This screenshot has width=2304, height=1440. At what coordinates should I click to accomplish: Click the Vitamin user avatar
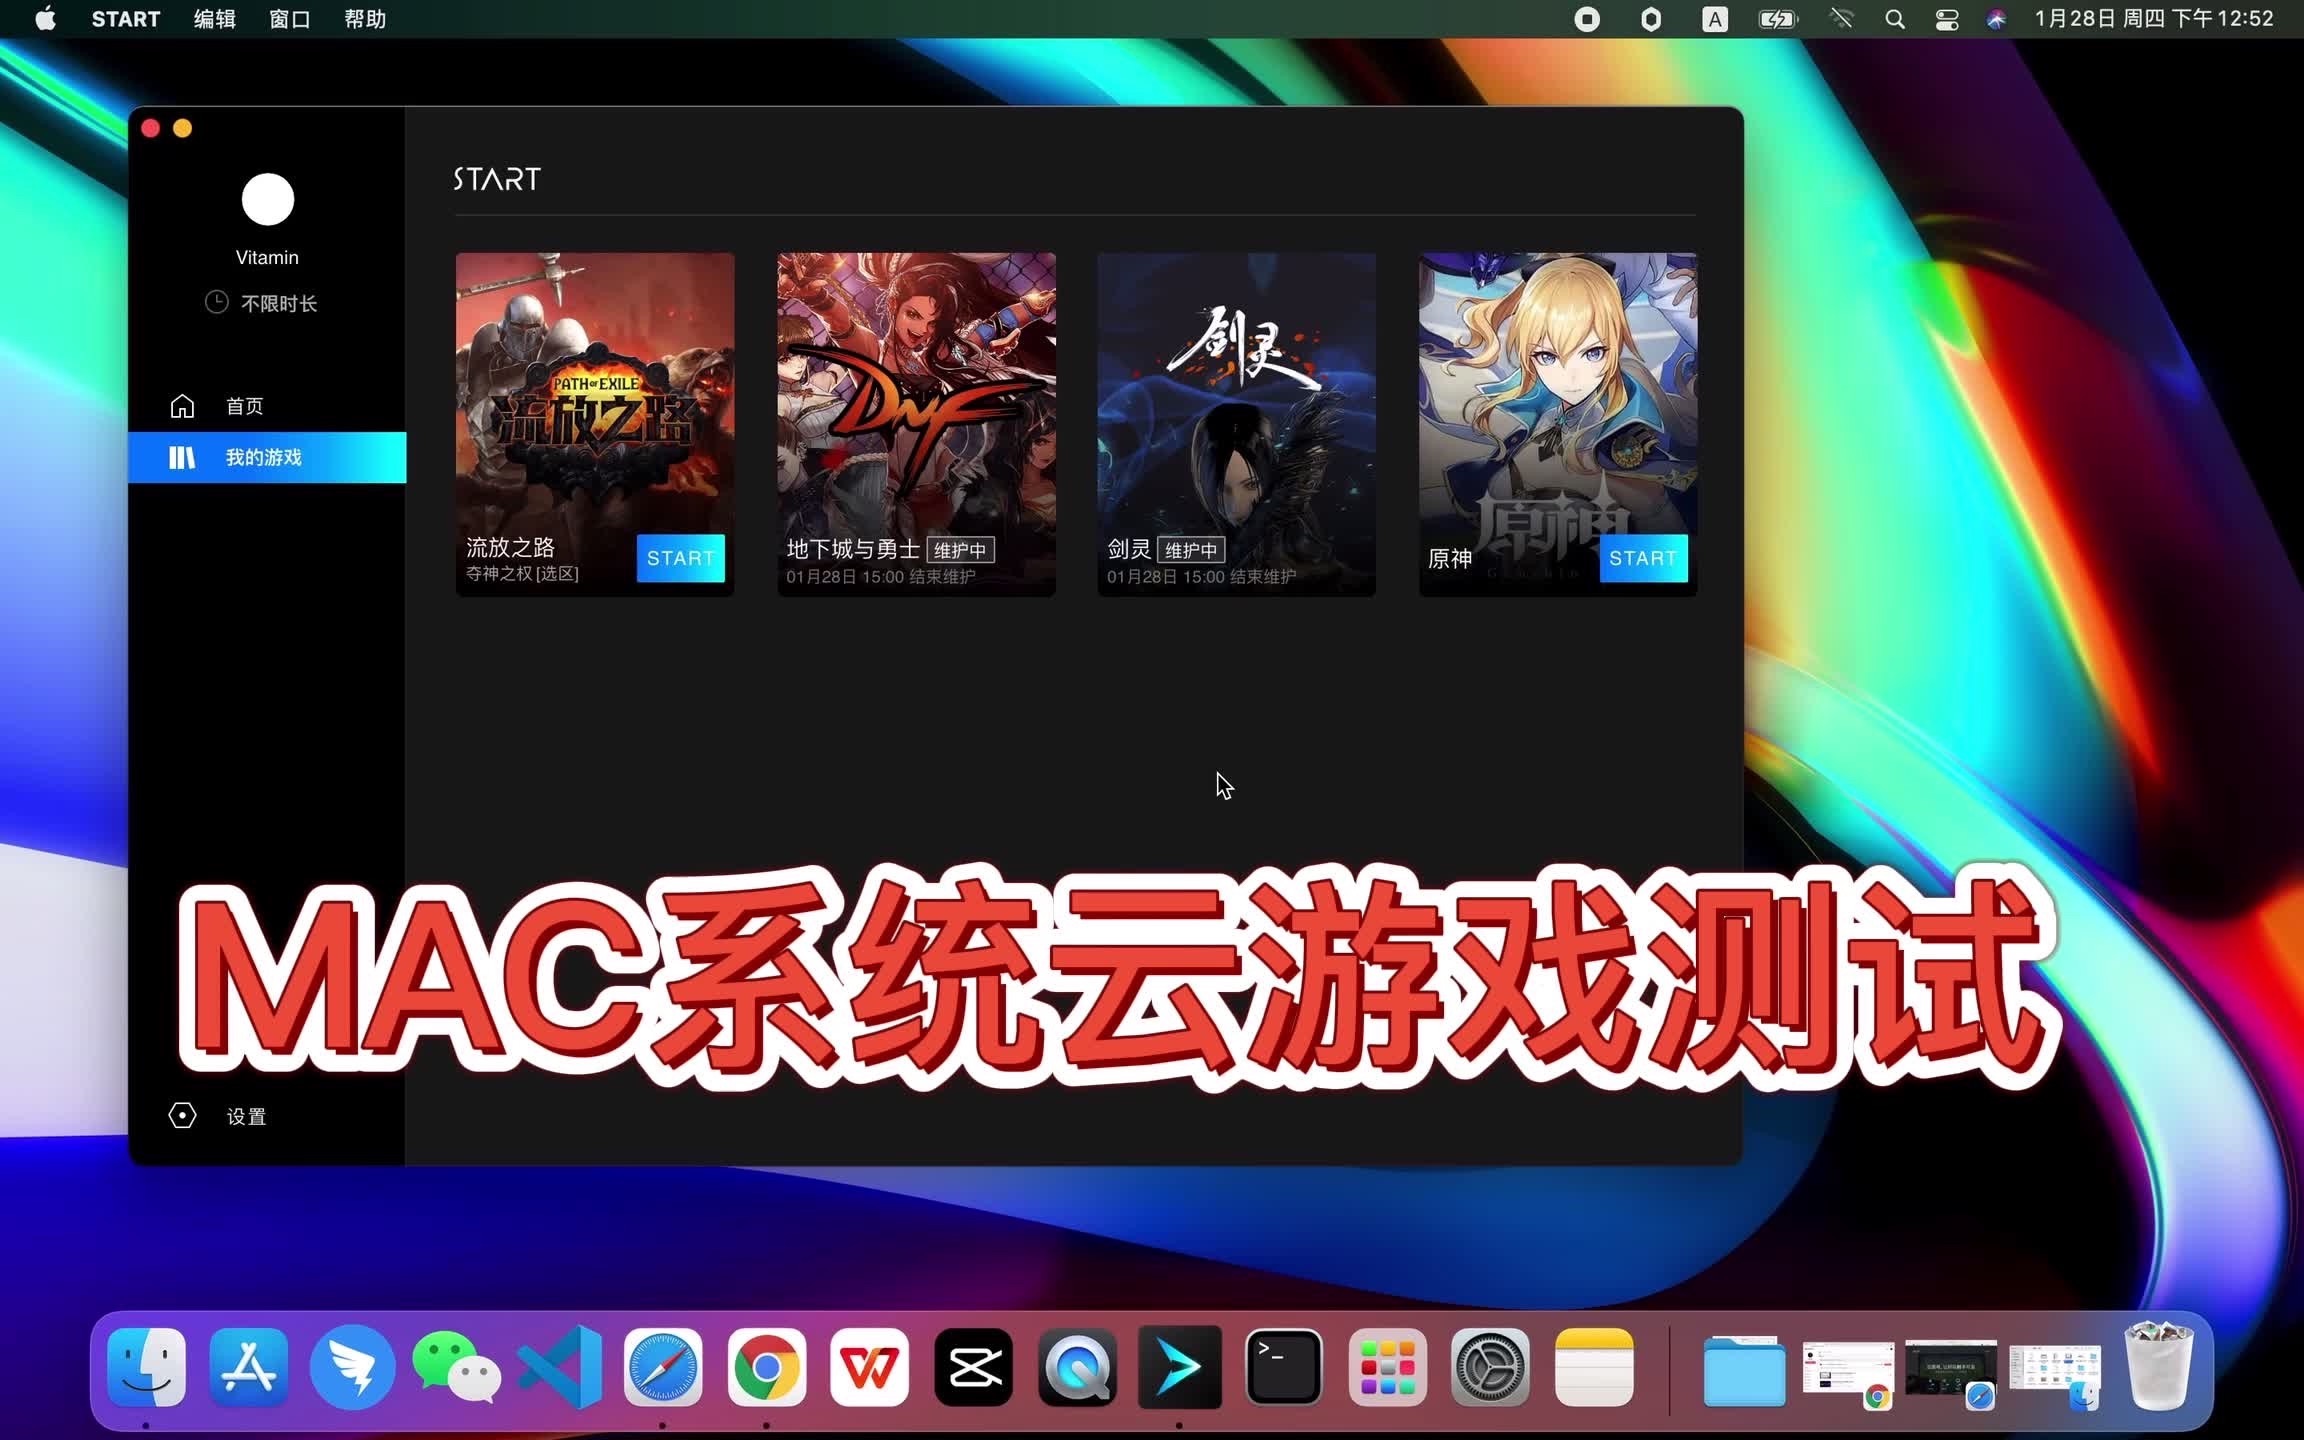pos(267,199)
